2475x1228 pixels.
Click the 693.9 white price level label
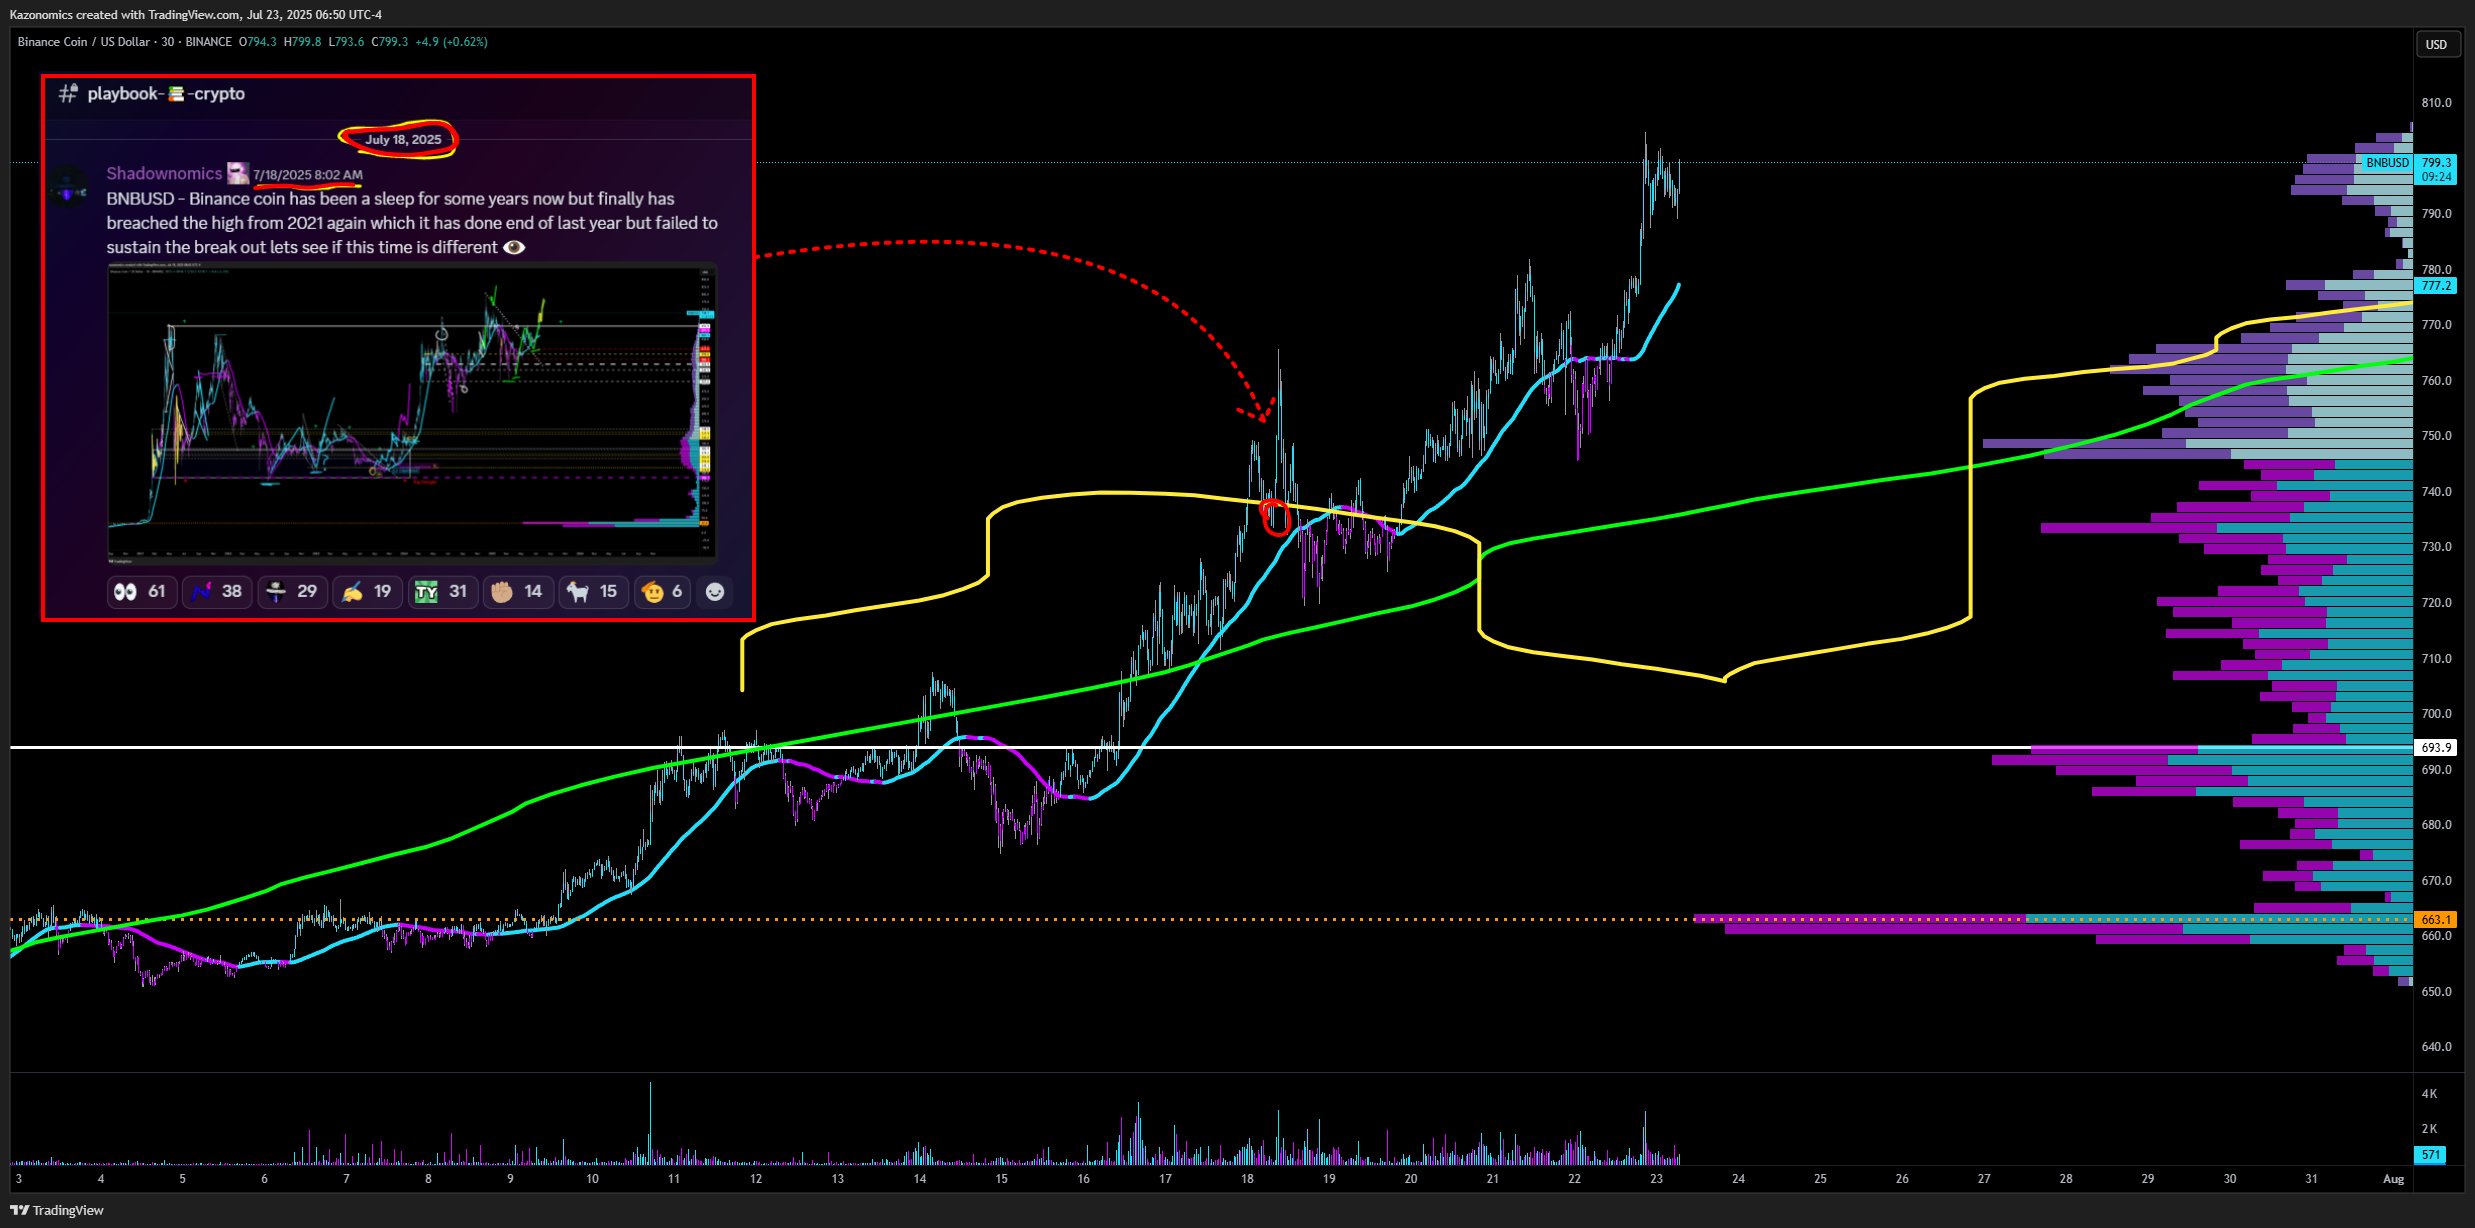coord(2435,747)
